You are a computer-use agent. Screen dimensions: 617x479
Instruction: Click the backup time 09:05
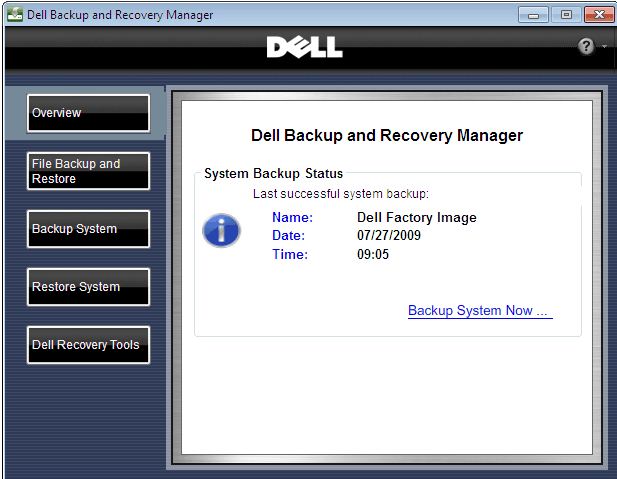[x=373, y=254]
